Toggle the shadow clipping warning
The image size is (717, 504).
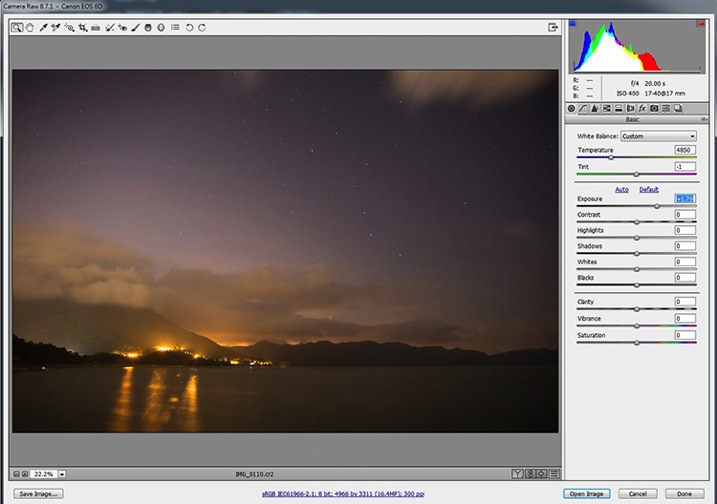tap(573, 22)
